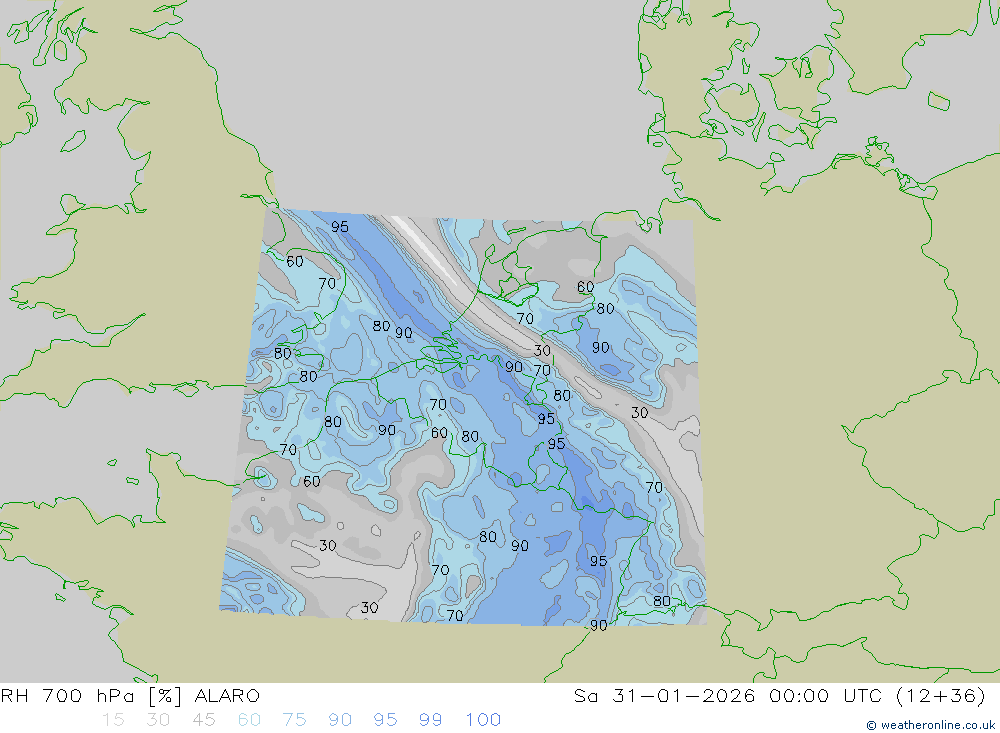Screen dimensions: 1000x733
Task: Click legend value 45
Action: (203, 720)
